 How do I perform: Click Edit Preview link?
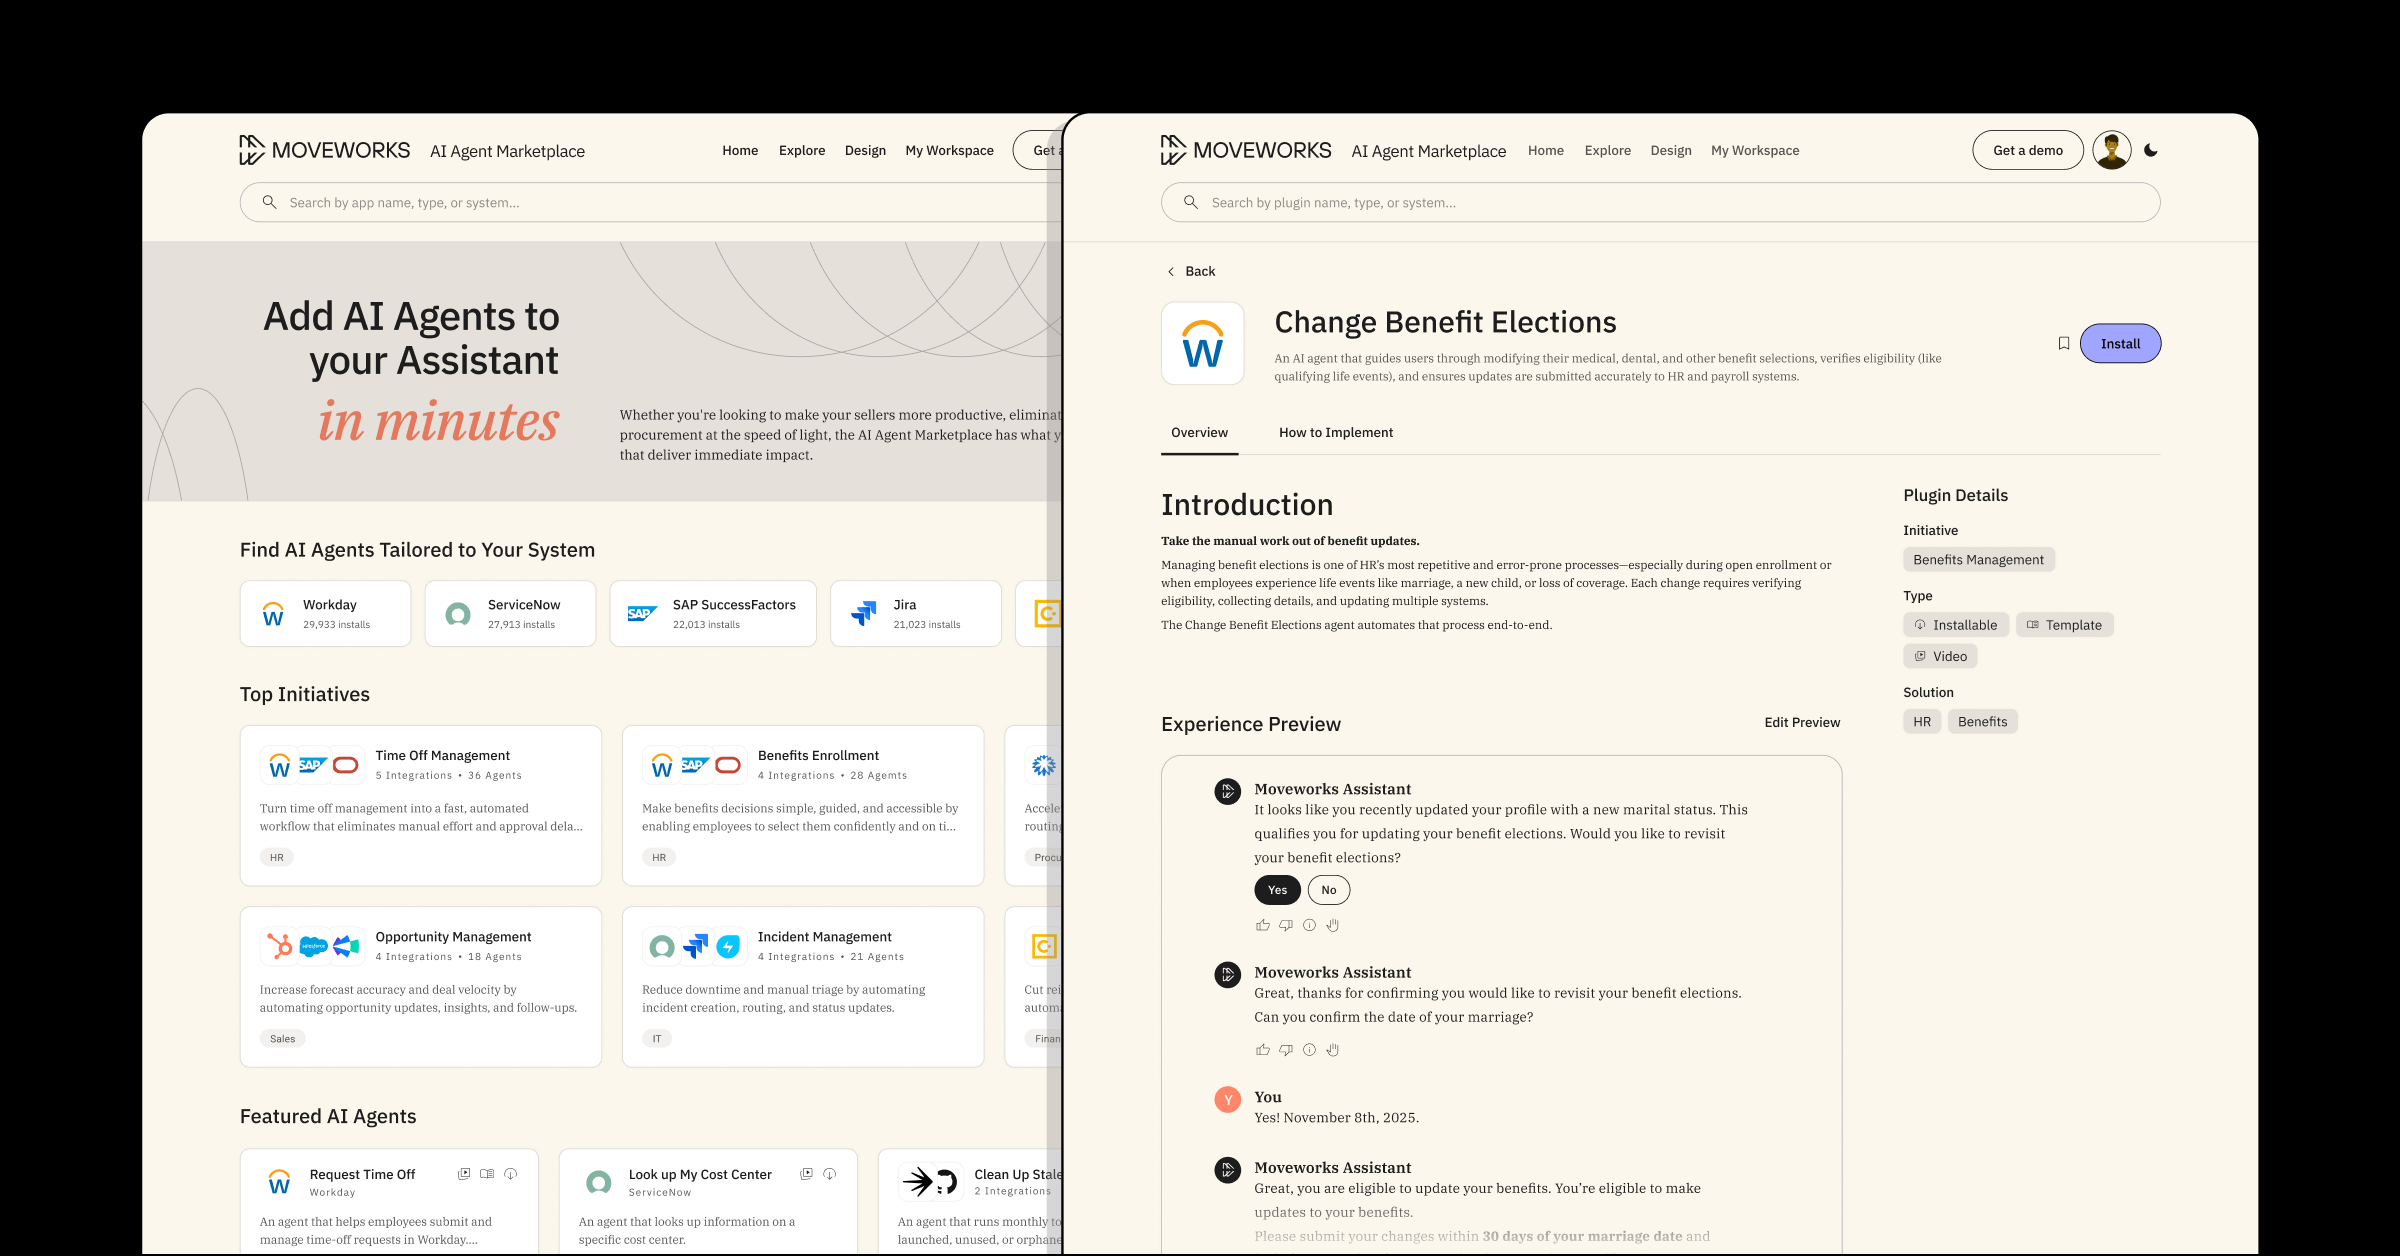(1801, 722)
